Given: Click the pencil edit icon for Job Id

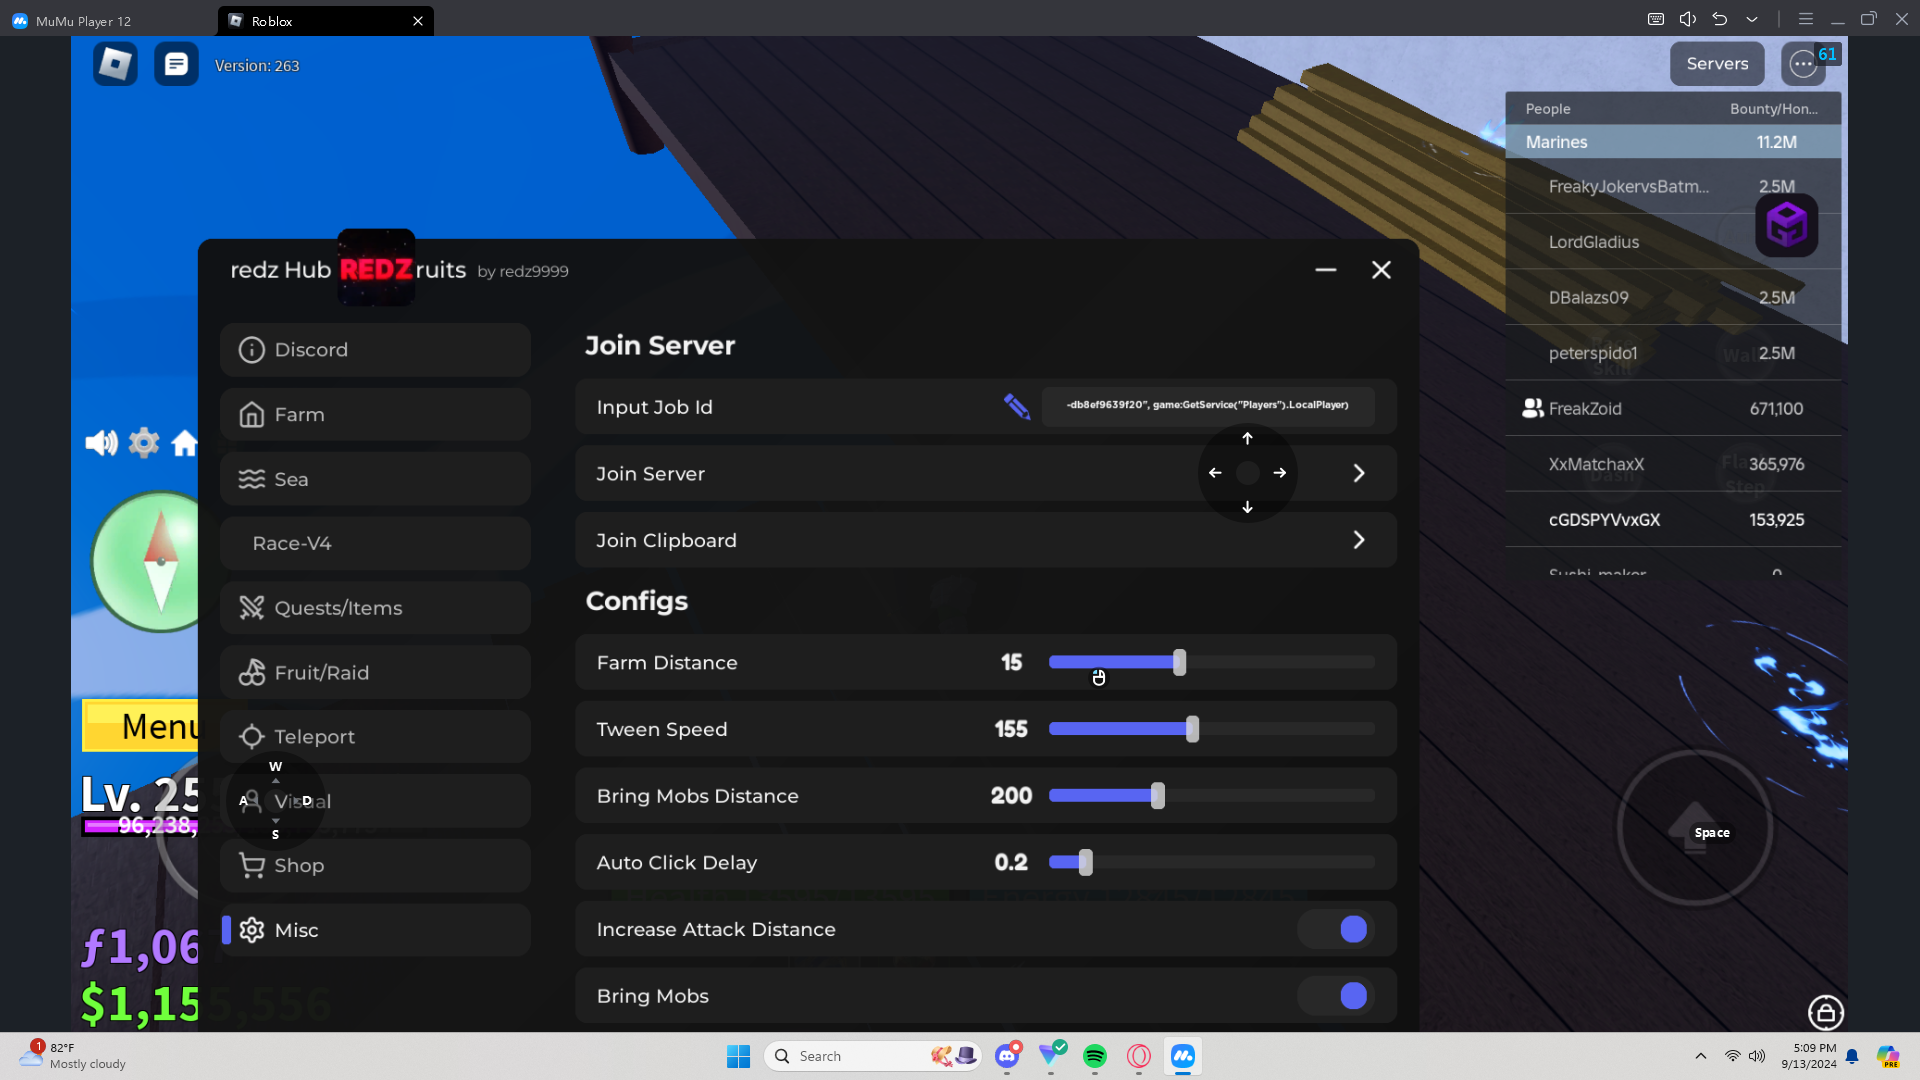Looking at the screenshot, I should click(x=1017, y=406).
